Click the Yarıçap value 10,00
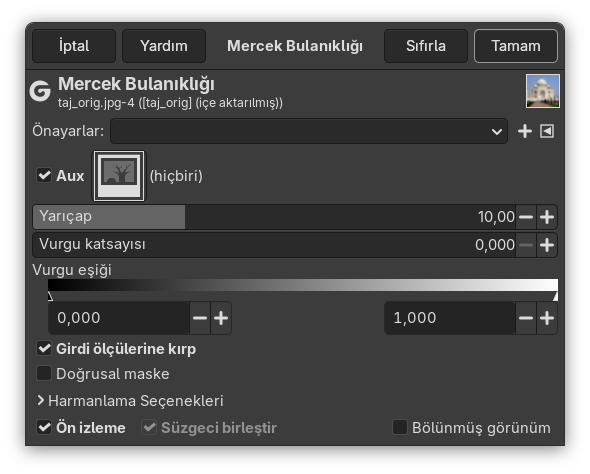The height and width of the screenshot is (474, 590). coord(496,217)
